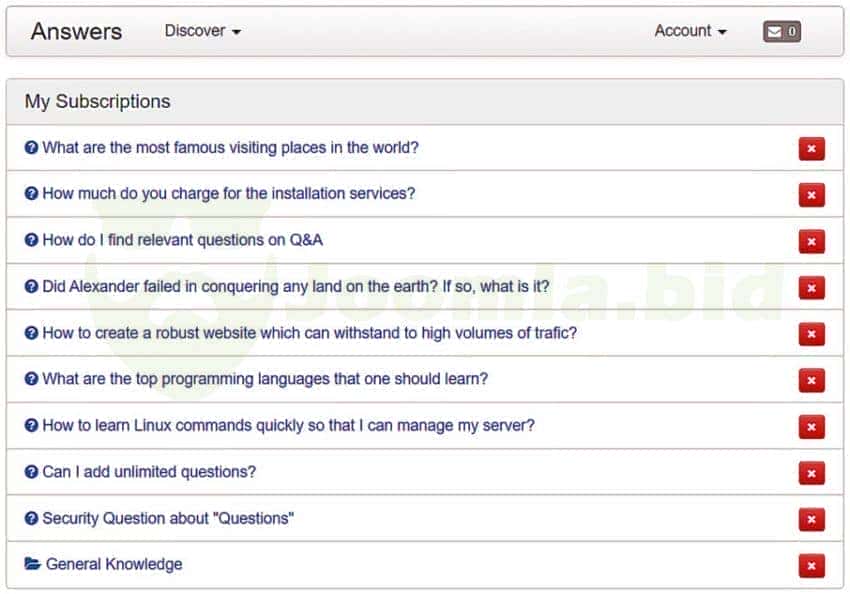Remove 'find relevant questions on Q&A' subscription
The image size is (850, 594).
[811, 241]
